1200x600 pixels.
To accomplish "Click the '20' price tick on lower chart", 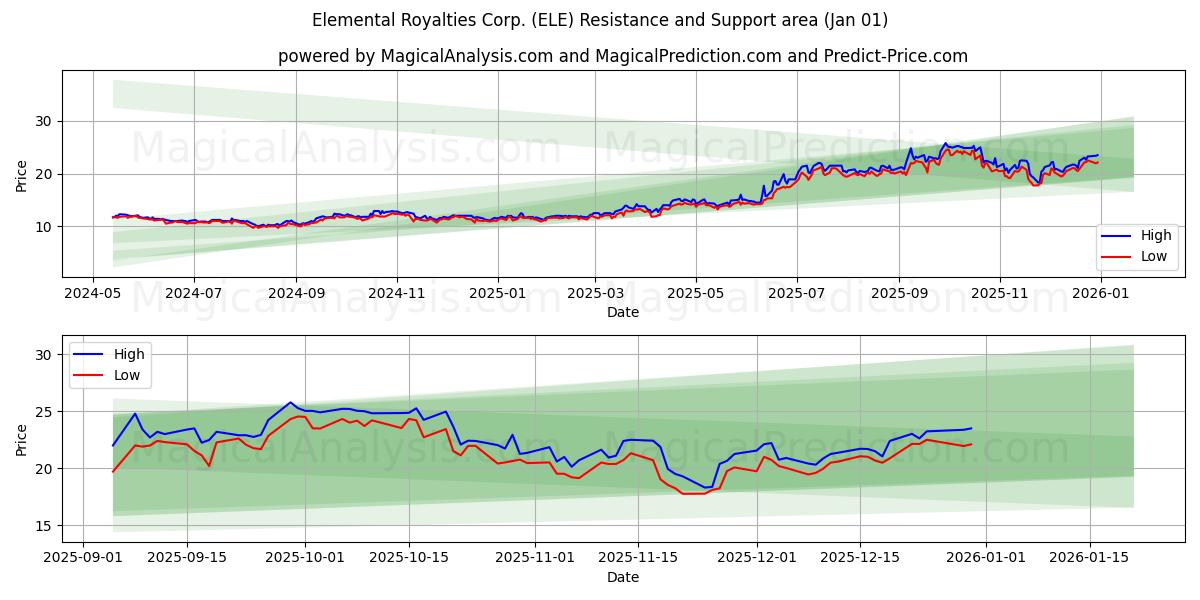I will [45, 468].
